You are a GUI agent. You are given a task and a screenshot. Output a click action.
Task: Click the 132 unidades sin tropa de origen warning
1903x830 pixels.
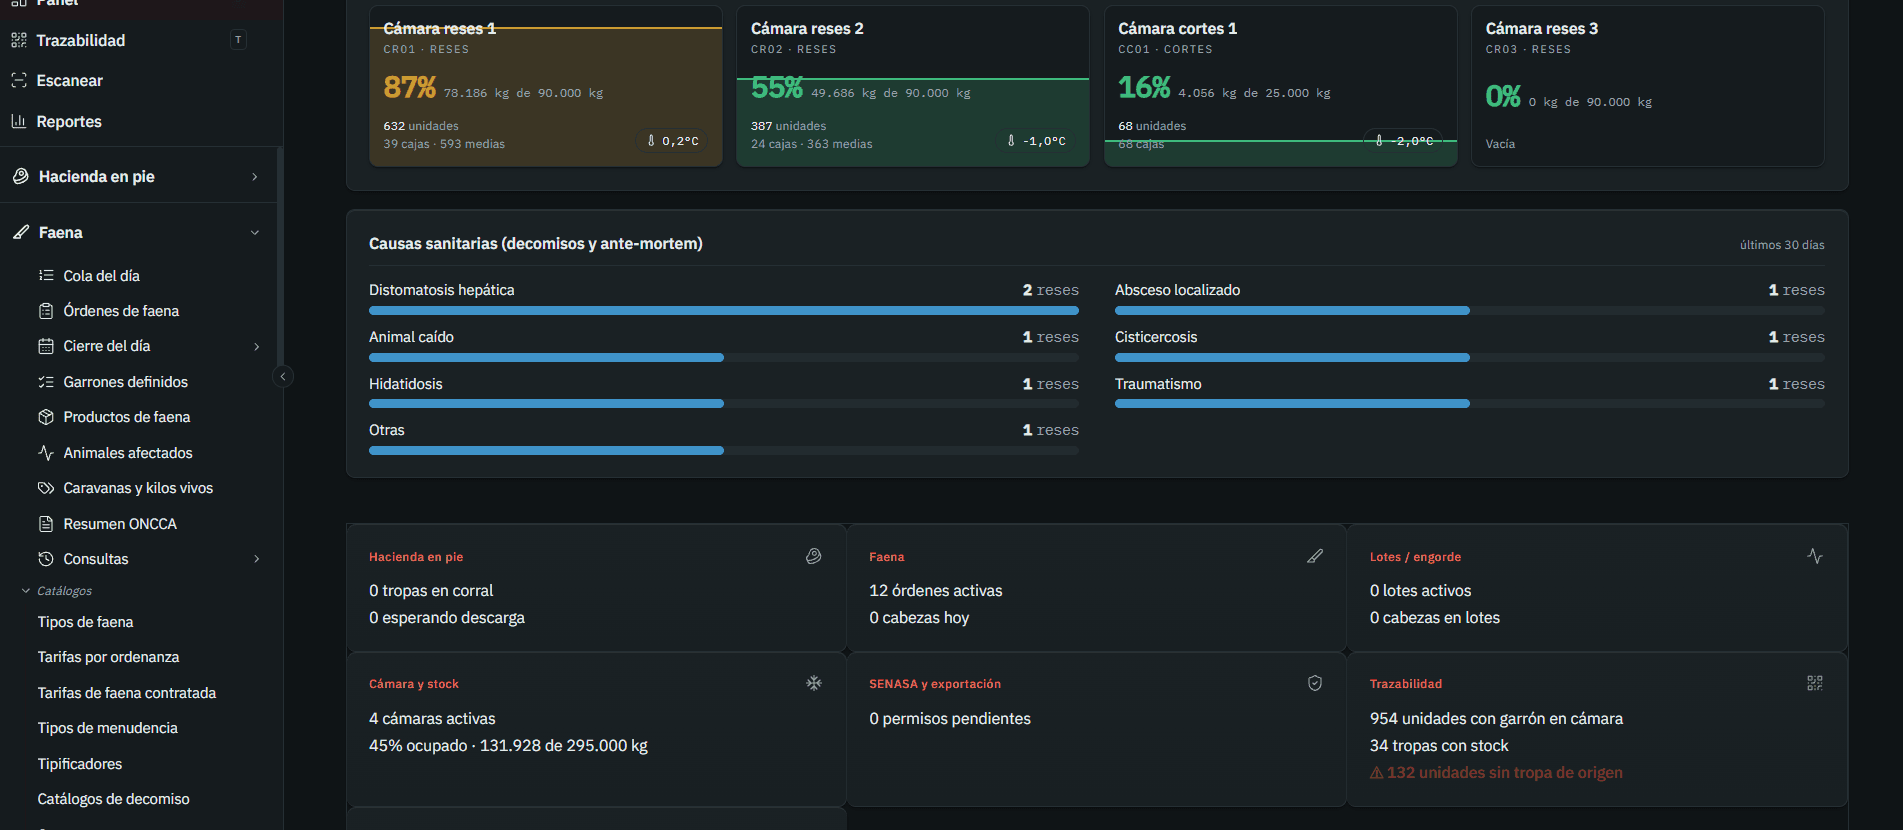(x=1496, y=773)
